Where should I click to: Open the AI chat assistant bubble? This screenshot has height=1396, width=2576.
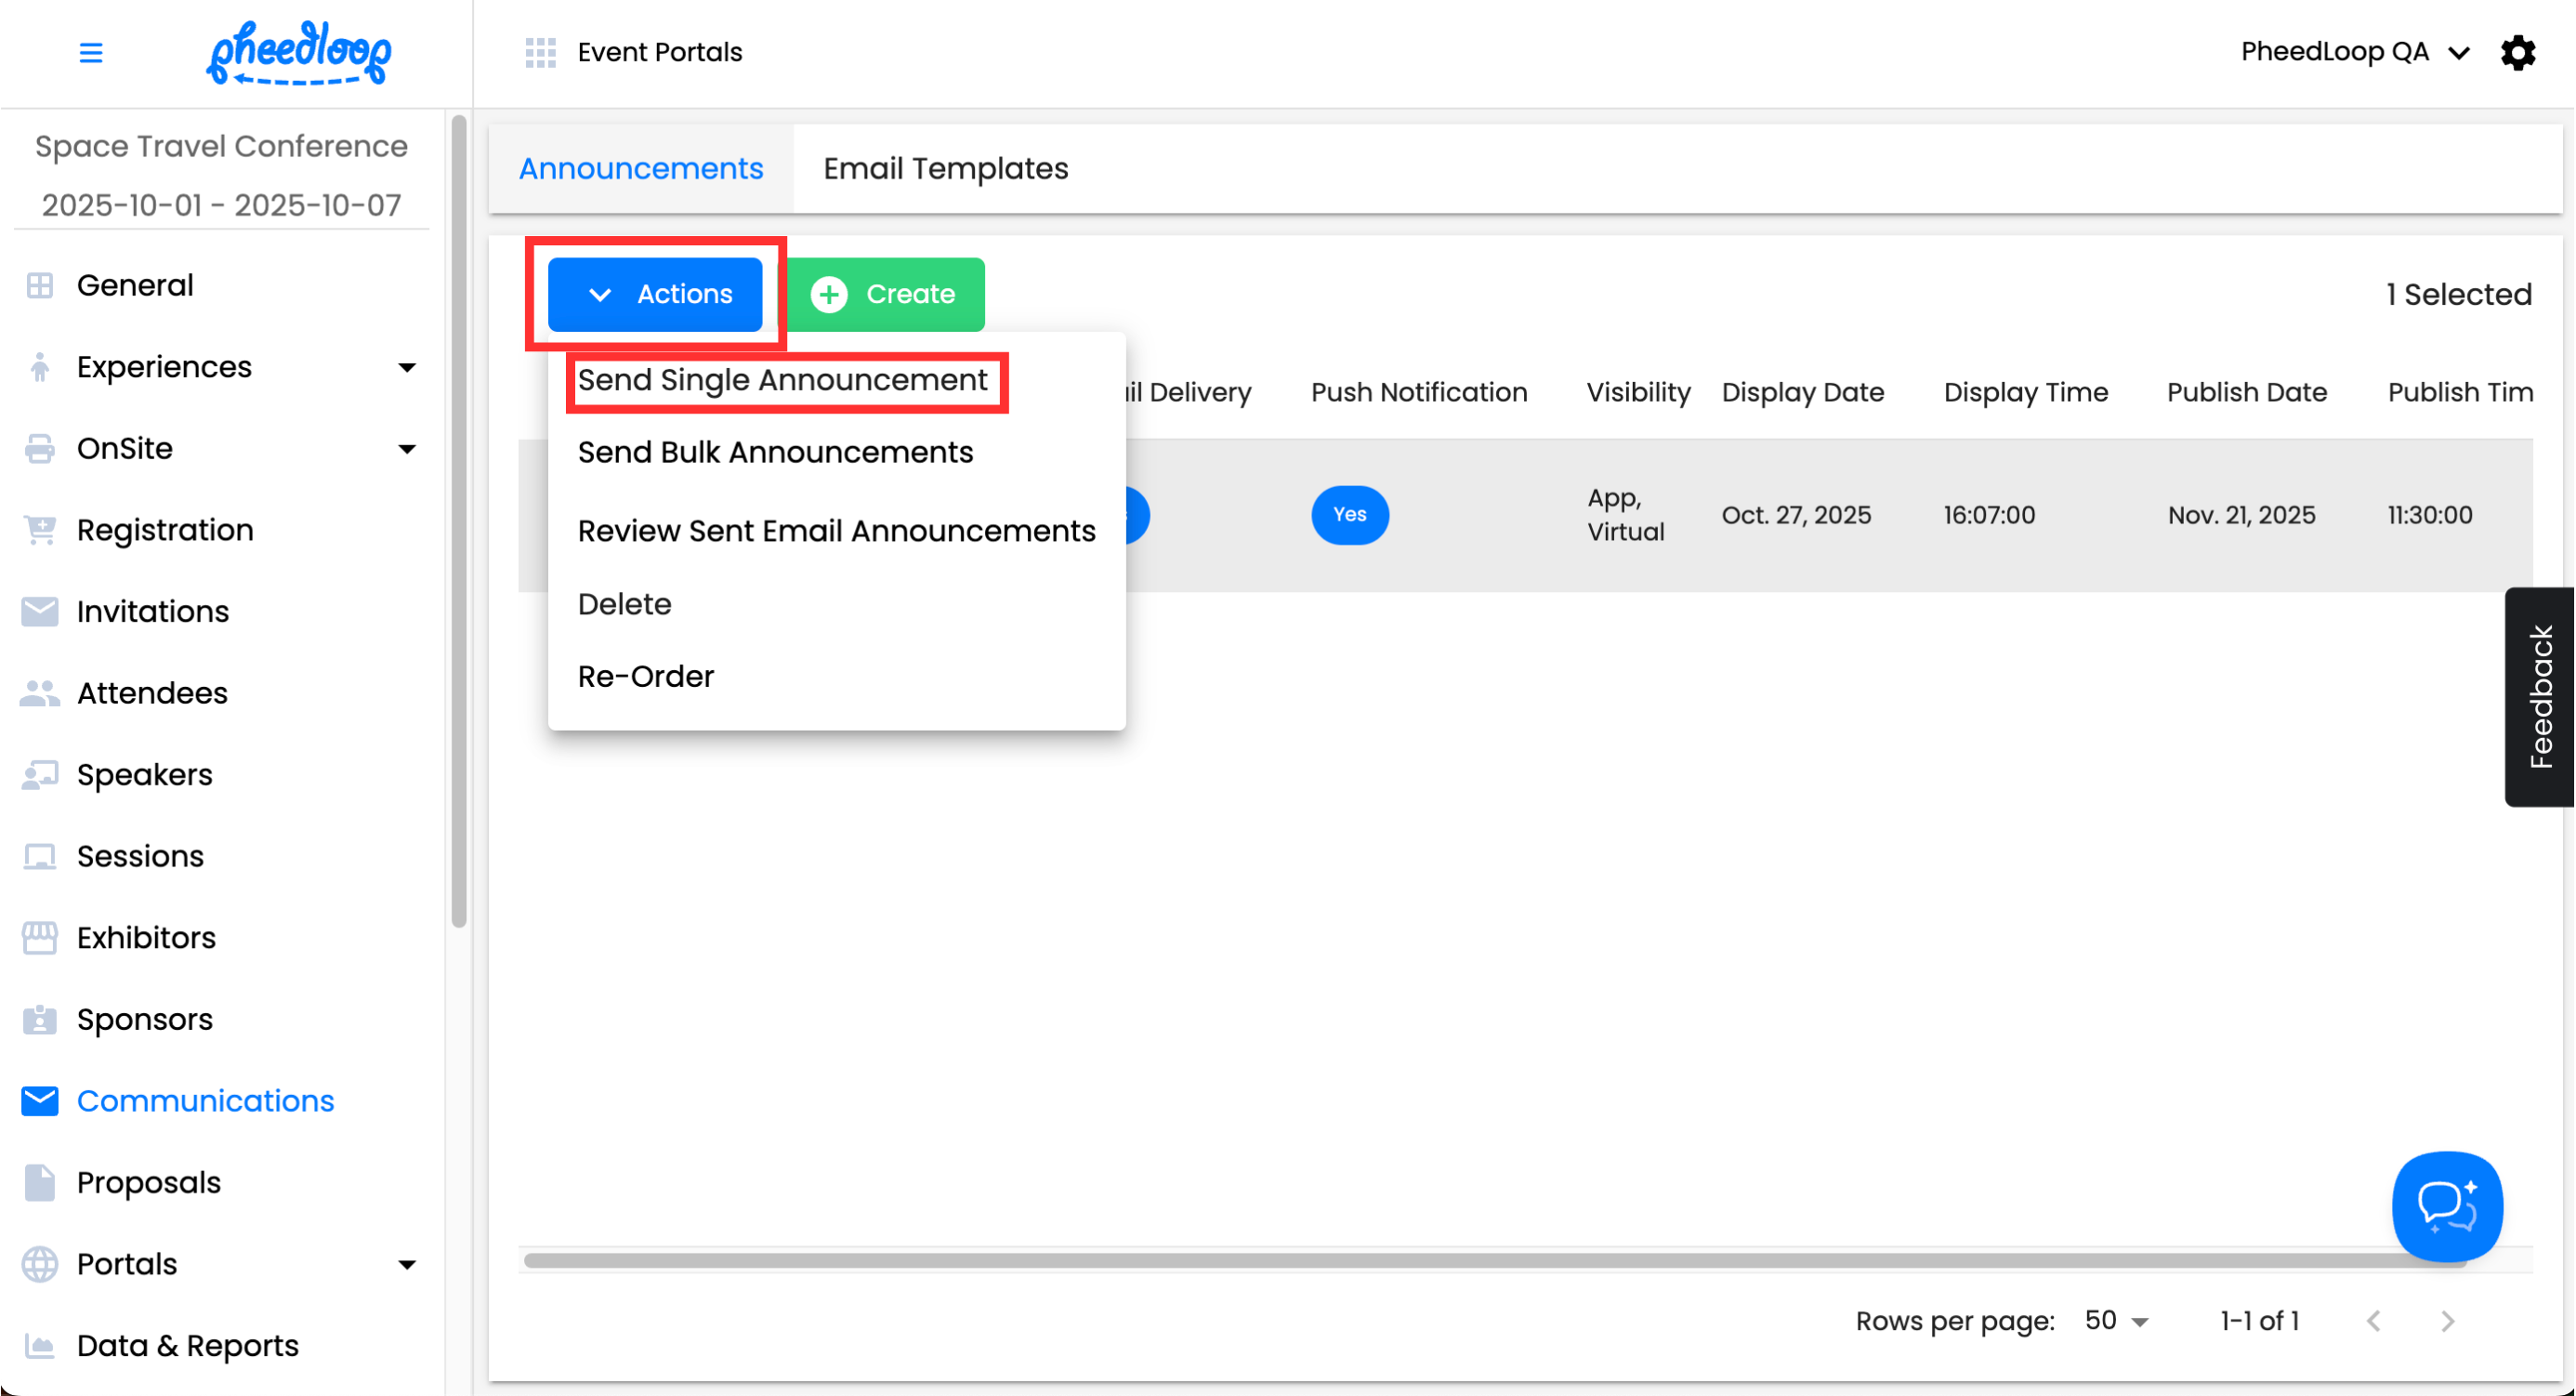point(2445,1206)
